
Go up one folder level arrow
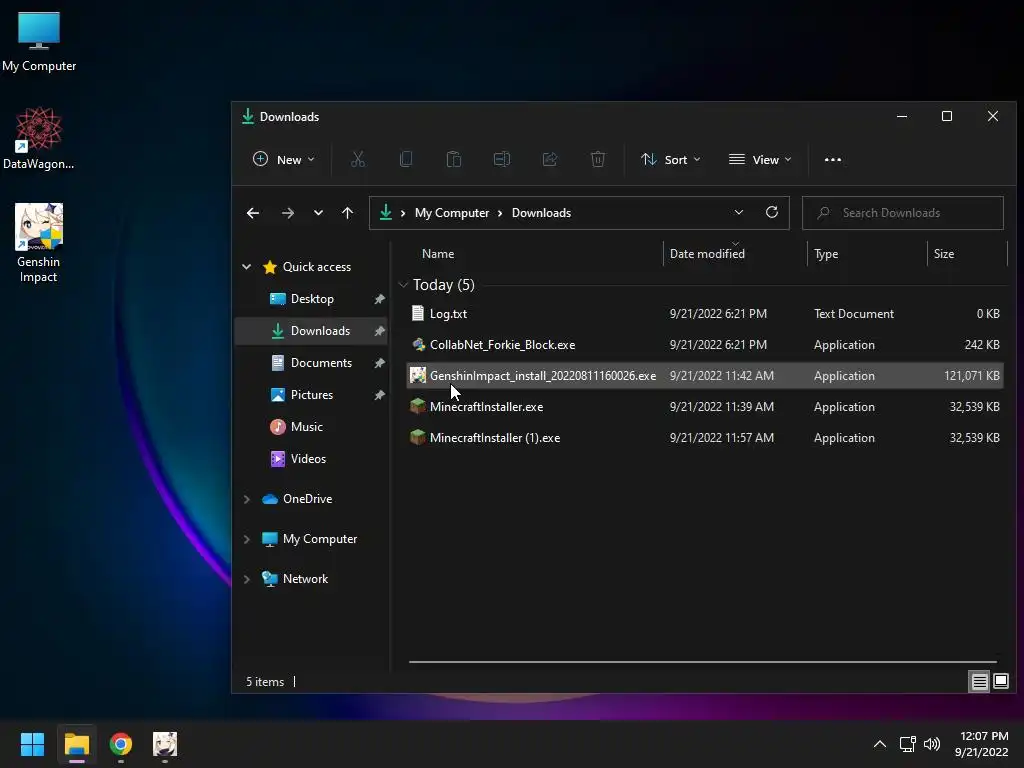347,213
